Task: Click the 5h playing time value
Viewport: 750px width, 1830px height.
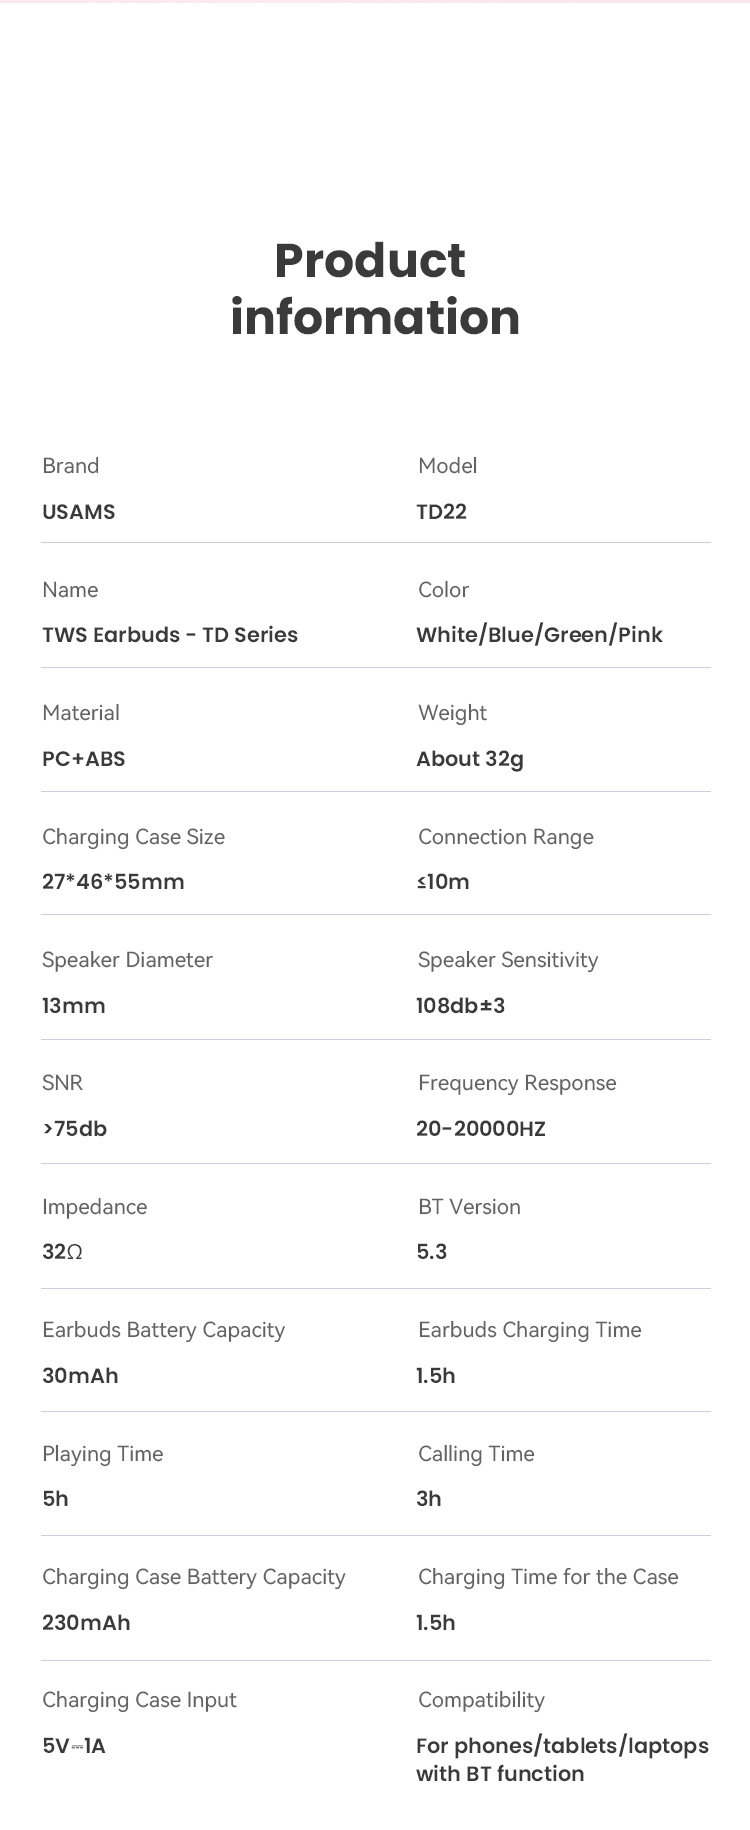Action: pyautogui.click(x=55, y=1499)
